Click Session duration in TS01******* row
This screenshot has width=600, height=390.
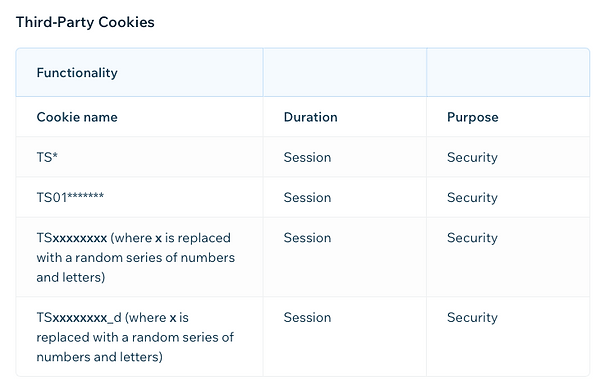(x=307, y=197)
